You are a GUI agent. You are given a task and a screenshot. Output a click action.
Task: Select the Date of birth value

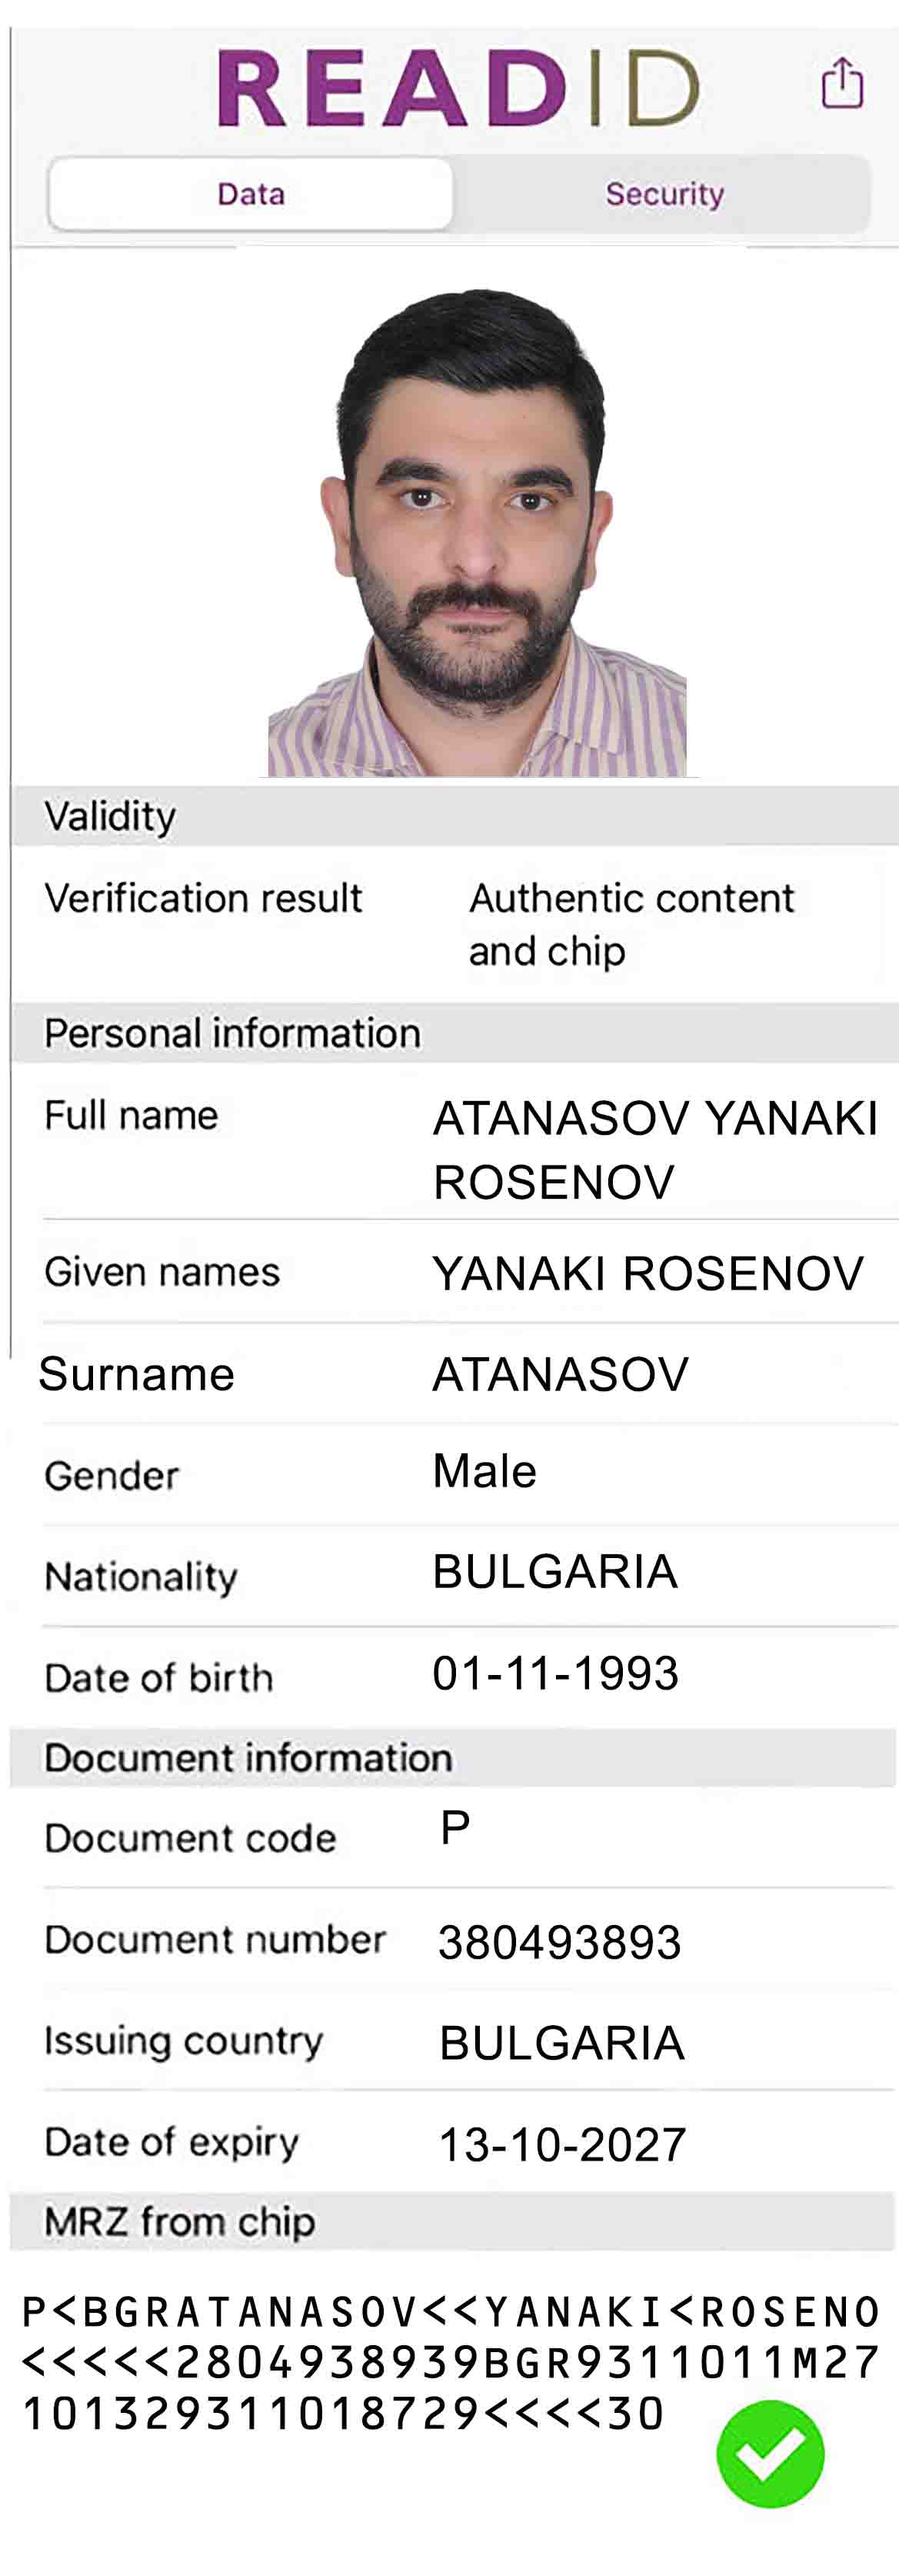[x=556, y=1673]
